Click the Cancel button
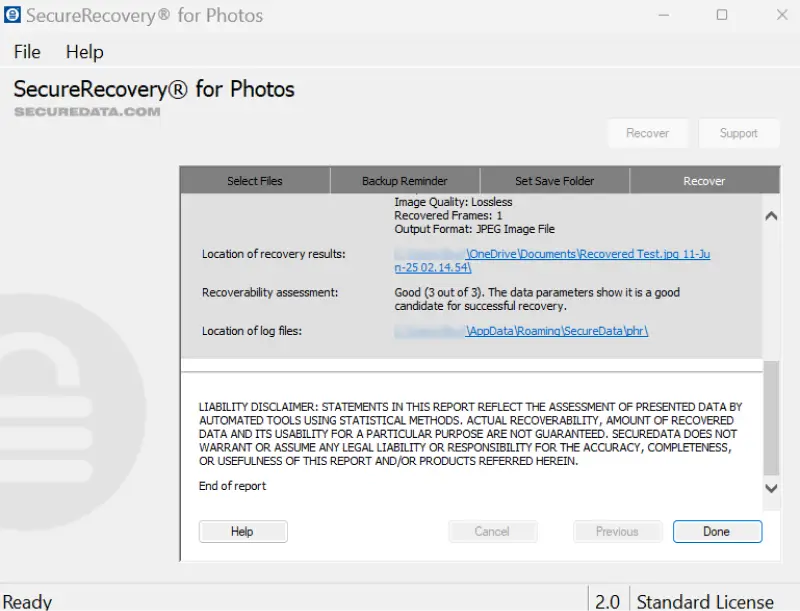The height and width of the screenshot is (611, 800). click(492, 531)
